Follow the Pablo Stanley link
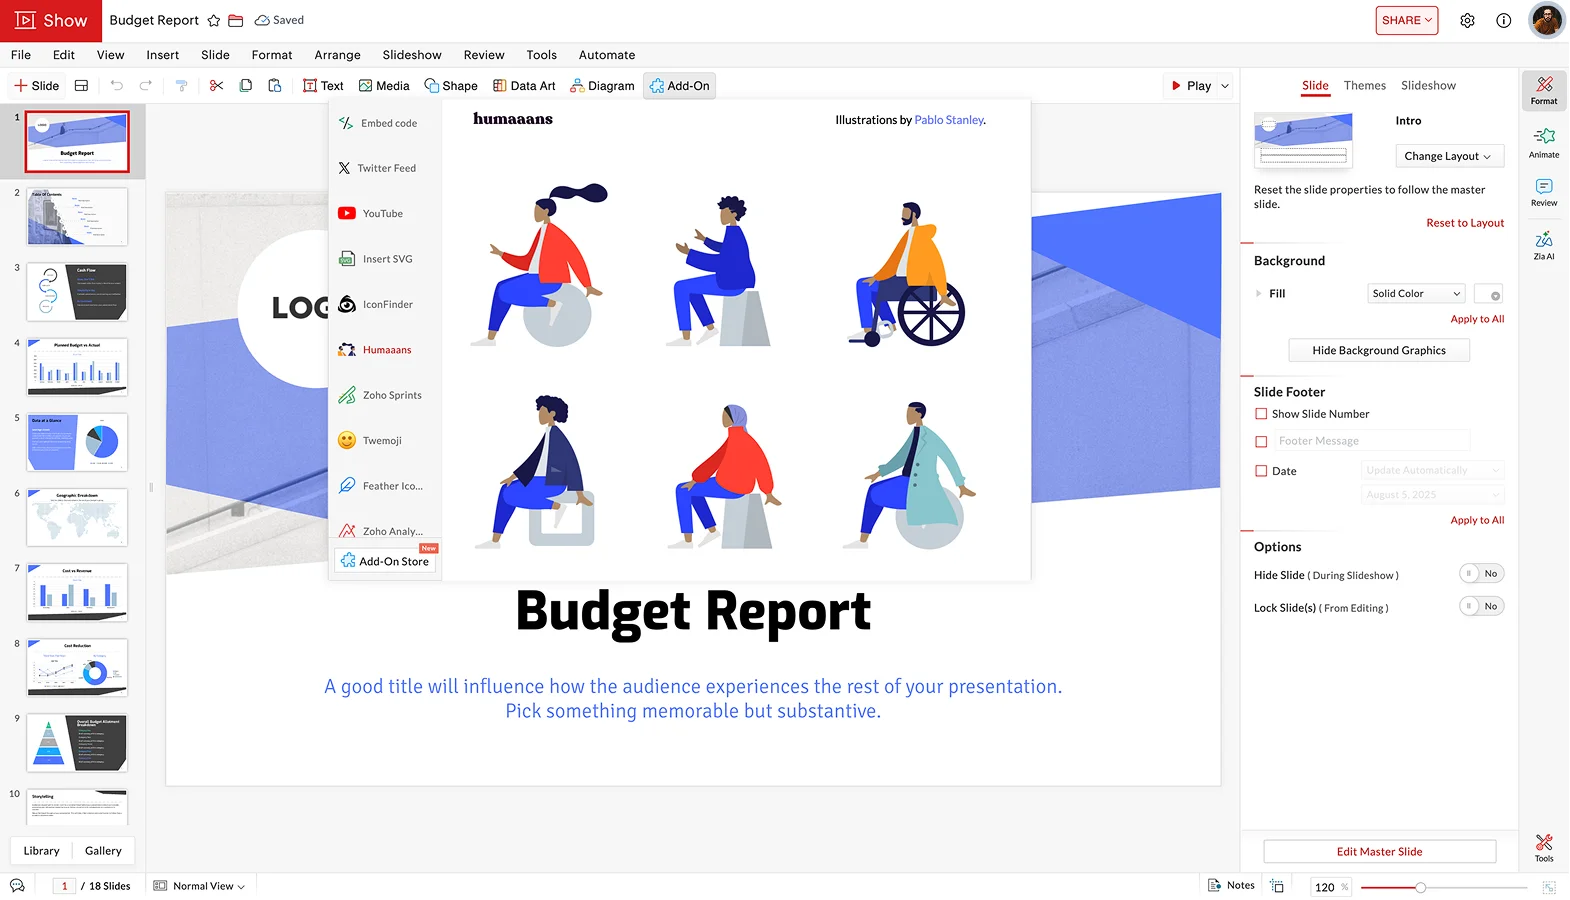 (949, 120)
